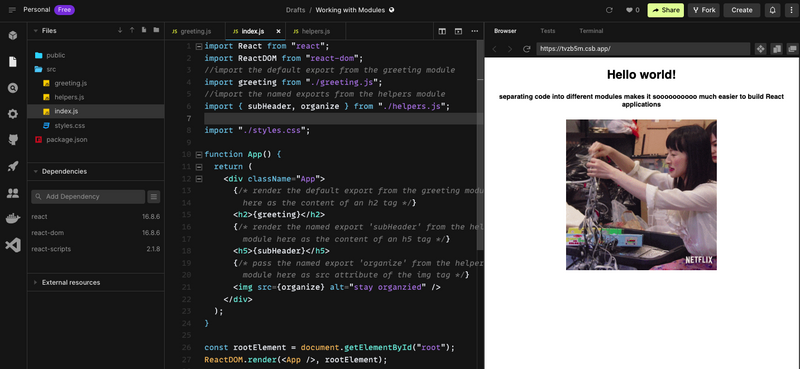The height and width of the screenshot is (369, 800).
Task: Fold the div element at line 12
Action: 198,179
